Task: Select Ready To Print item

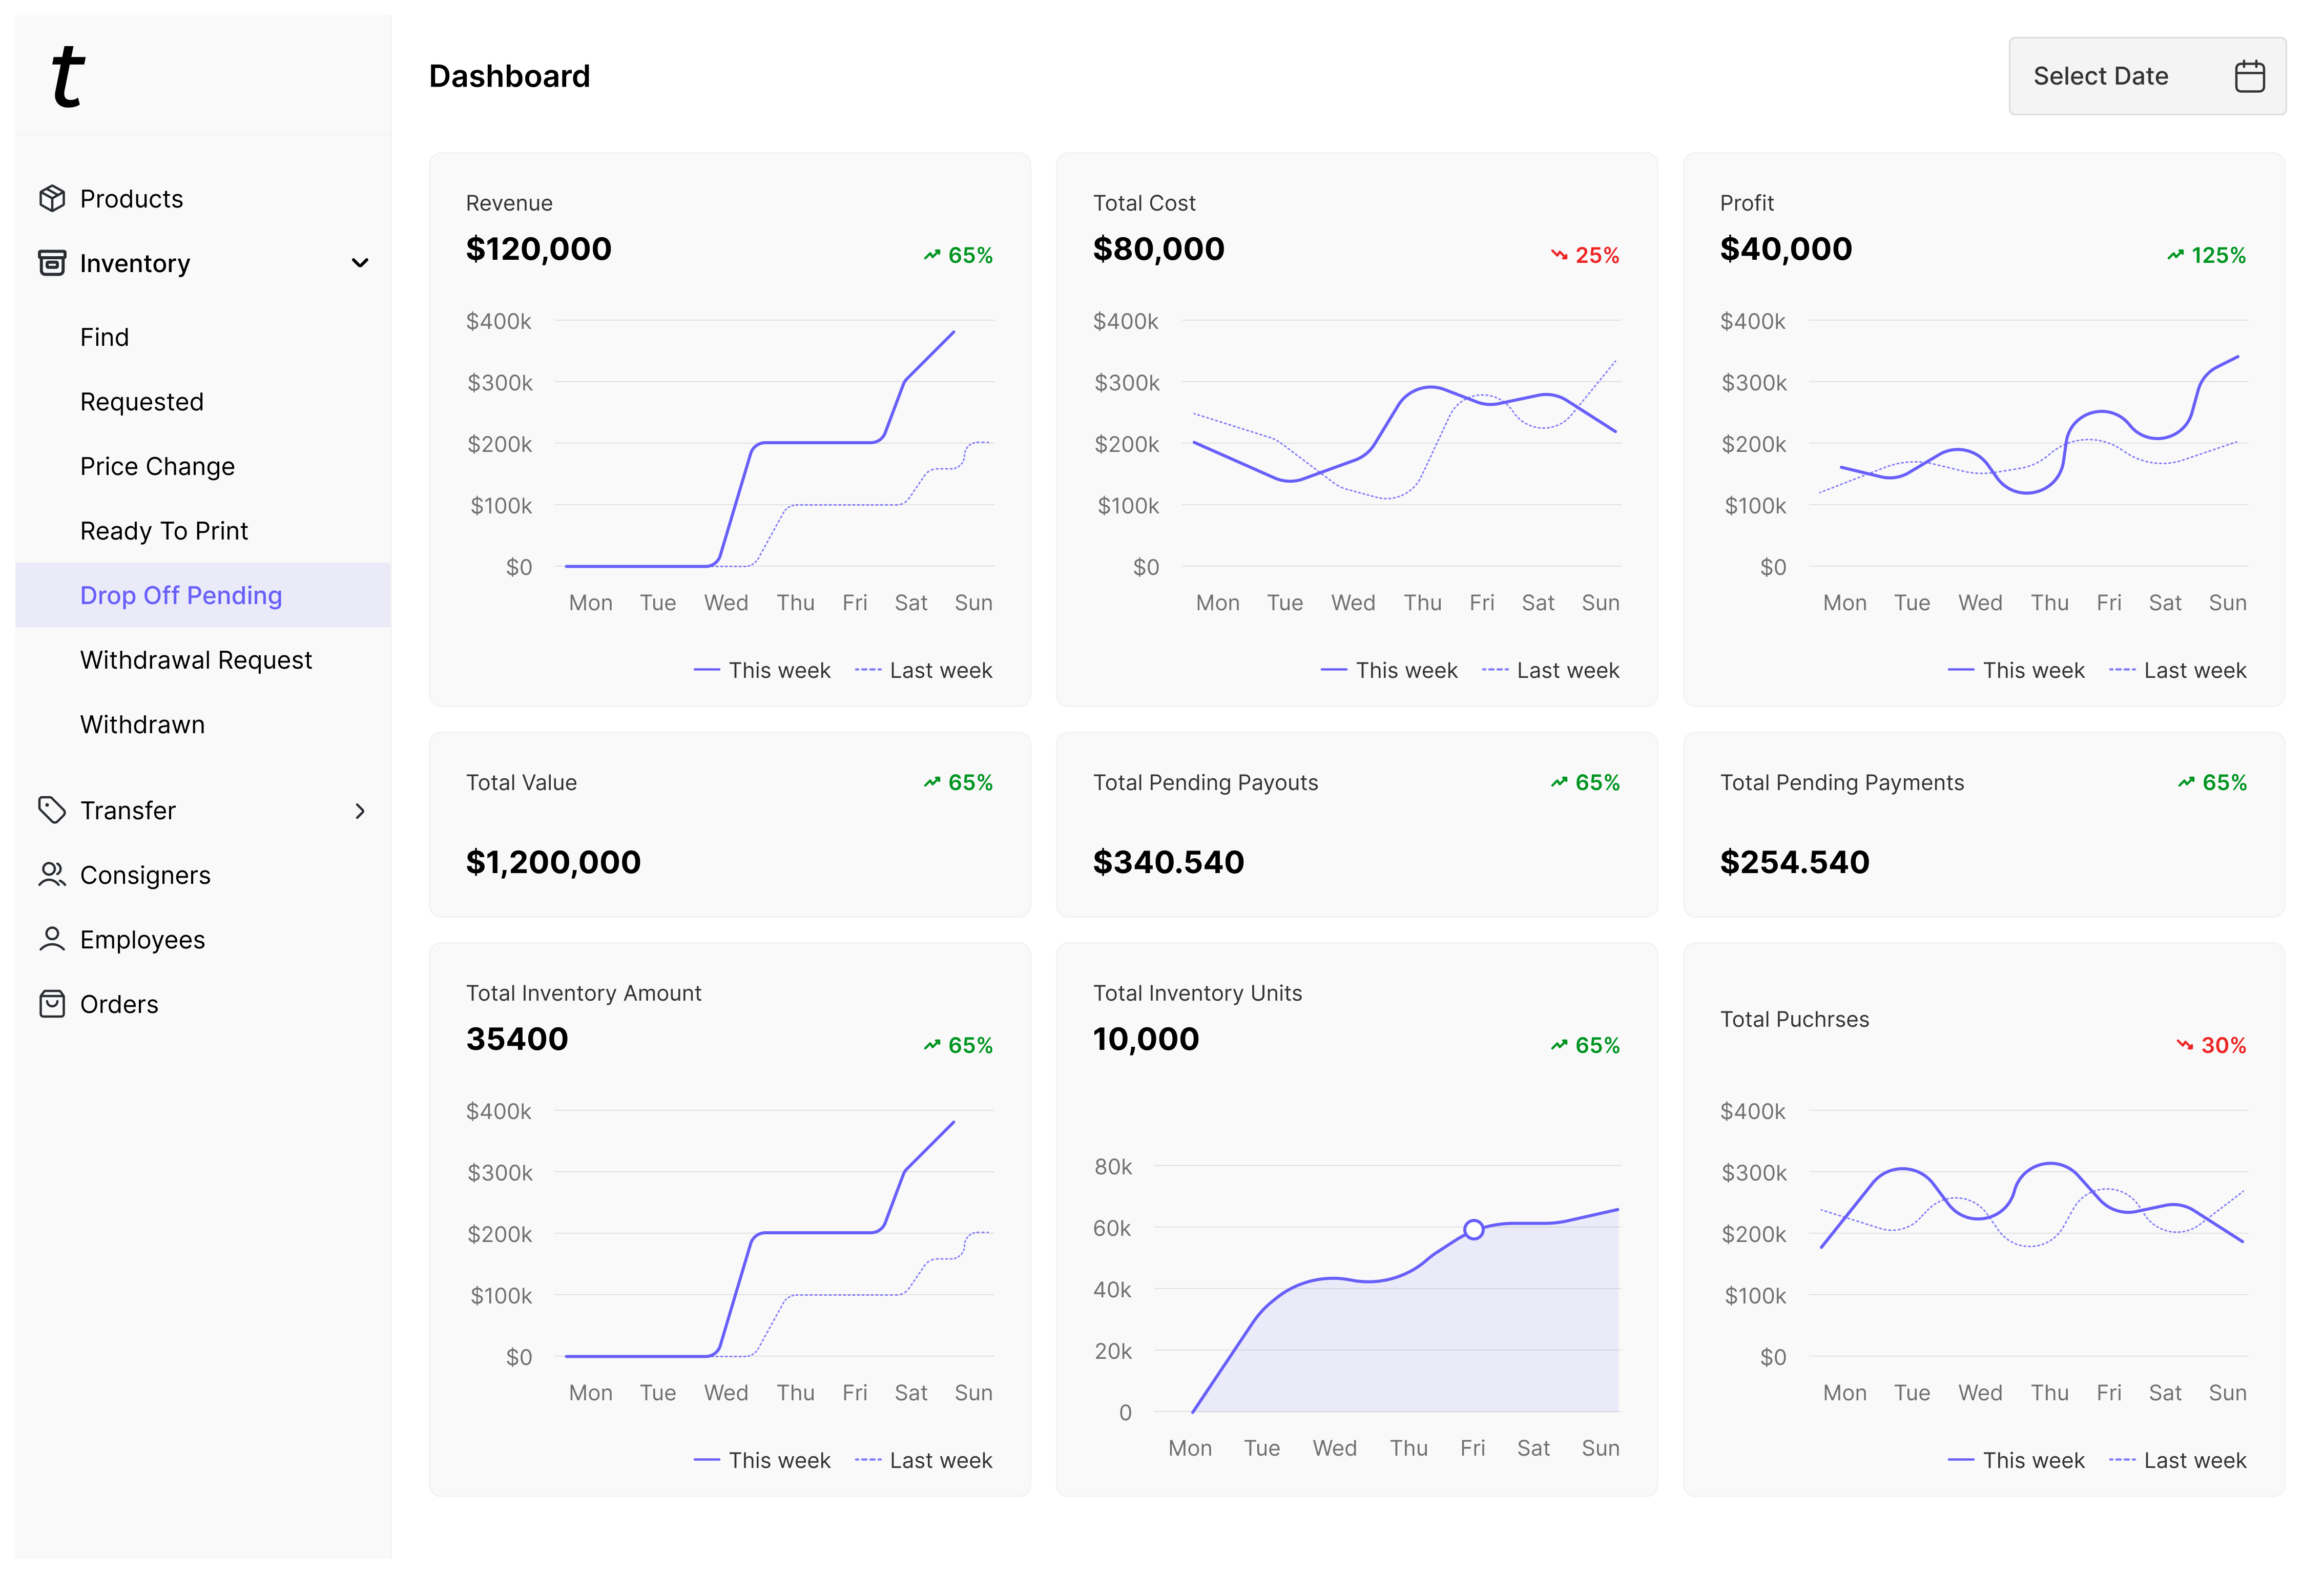Action: click(164, 531)
